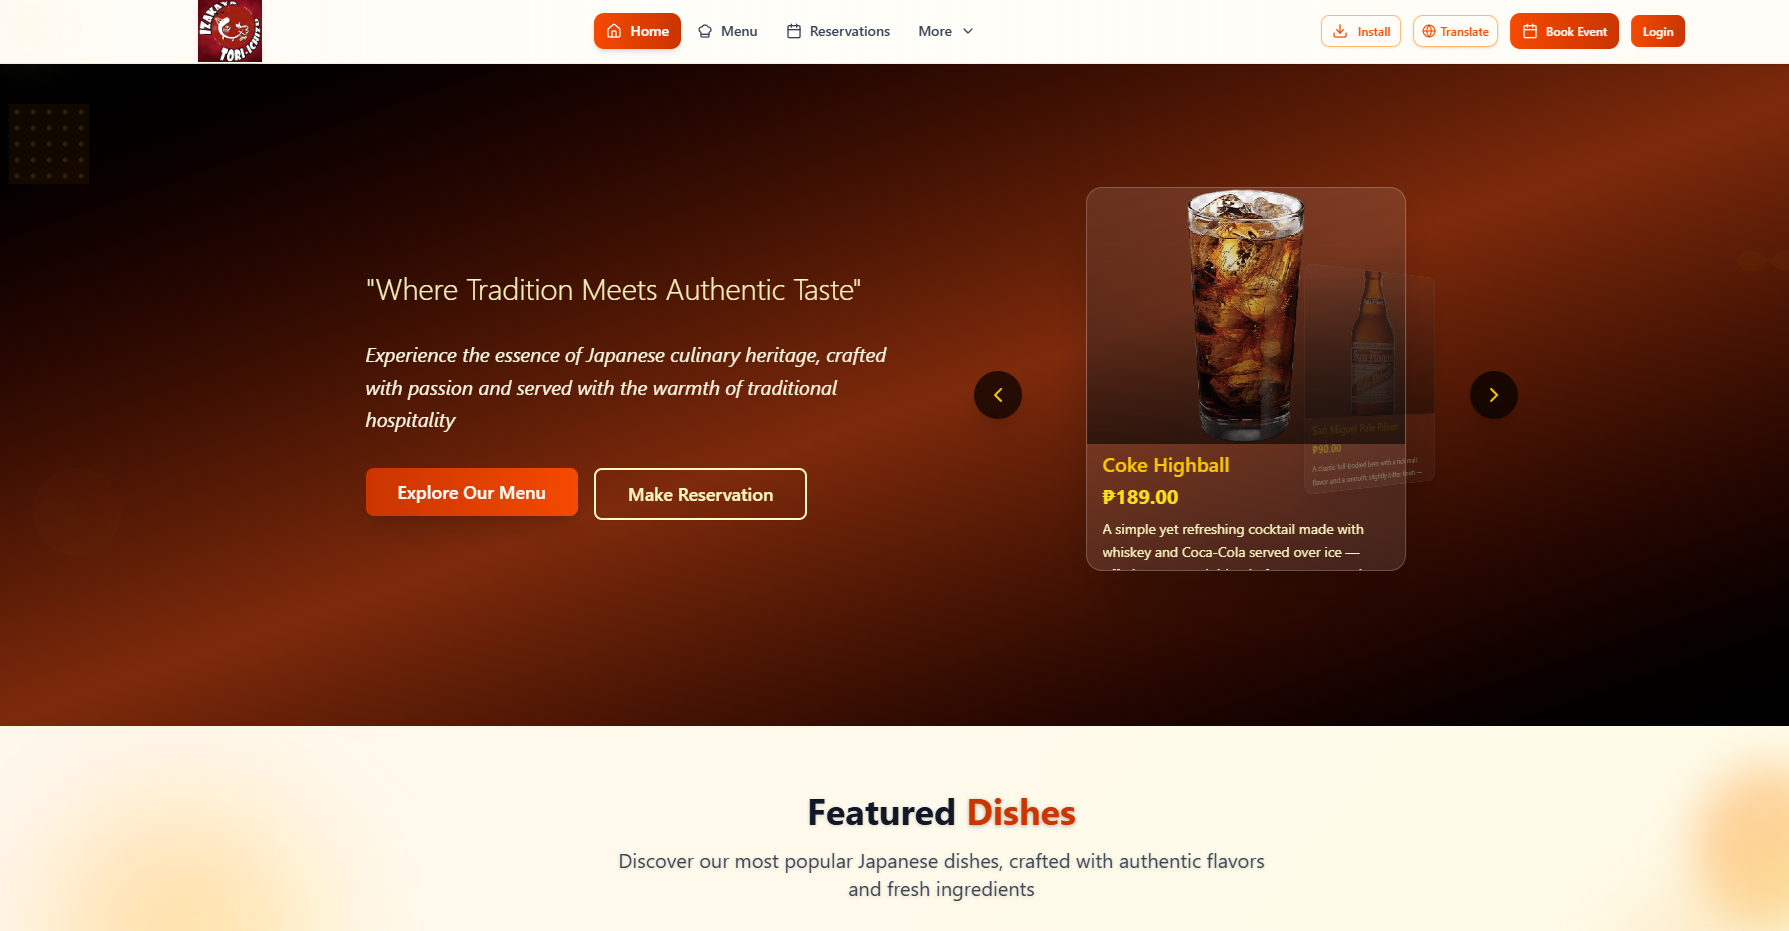Viewport: 1789px width, 931px height.
Task: Go to the Menu page
Action: tap(728, 31)
